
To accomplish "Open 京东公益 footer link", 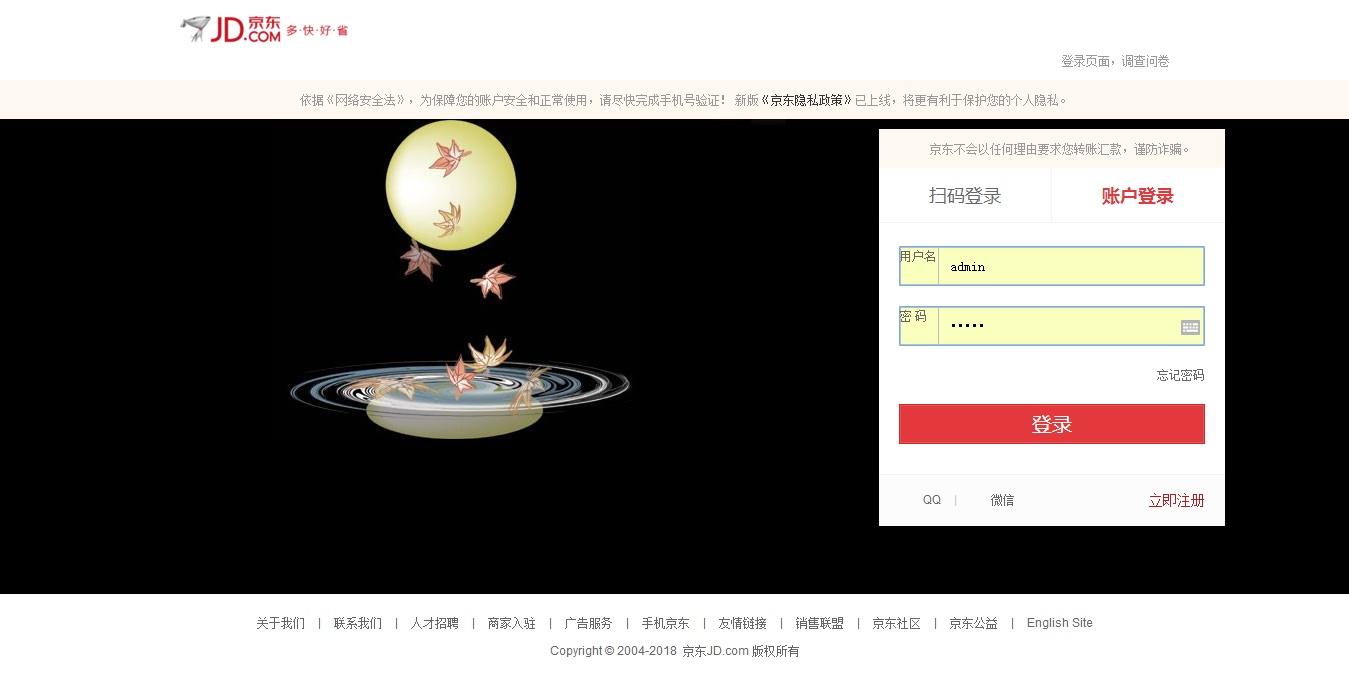I will tap(974, 623).
